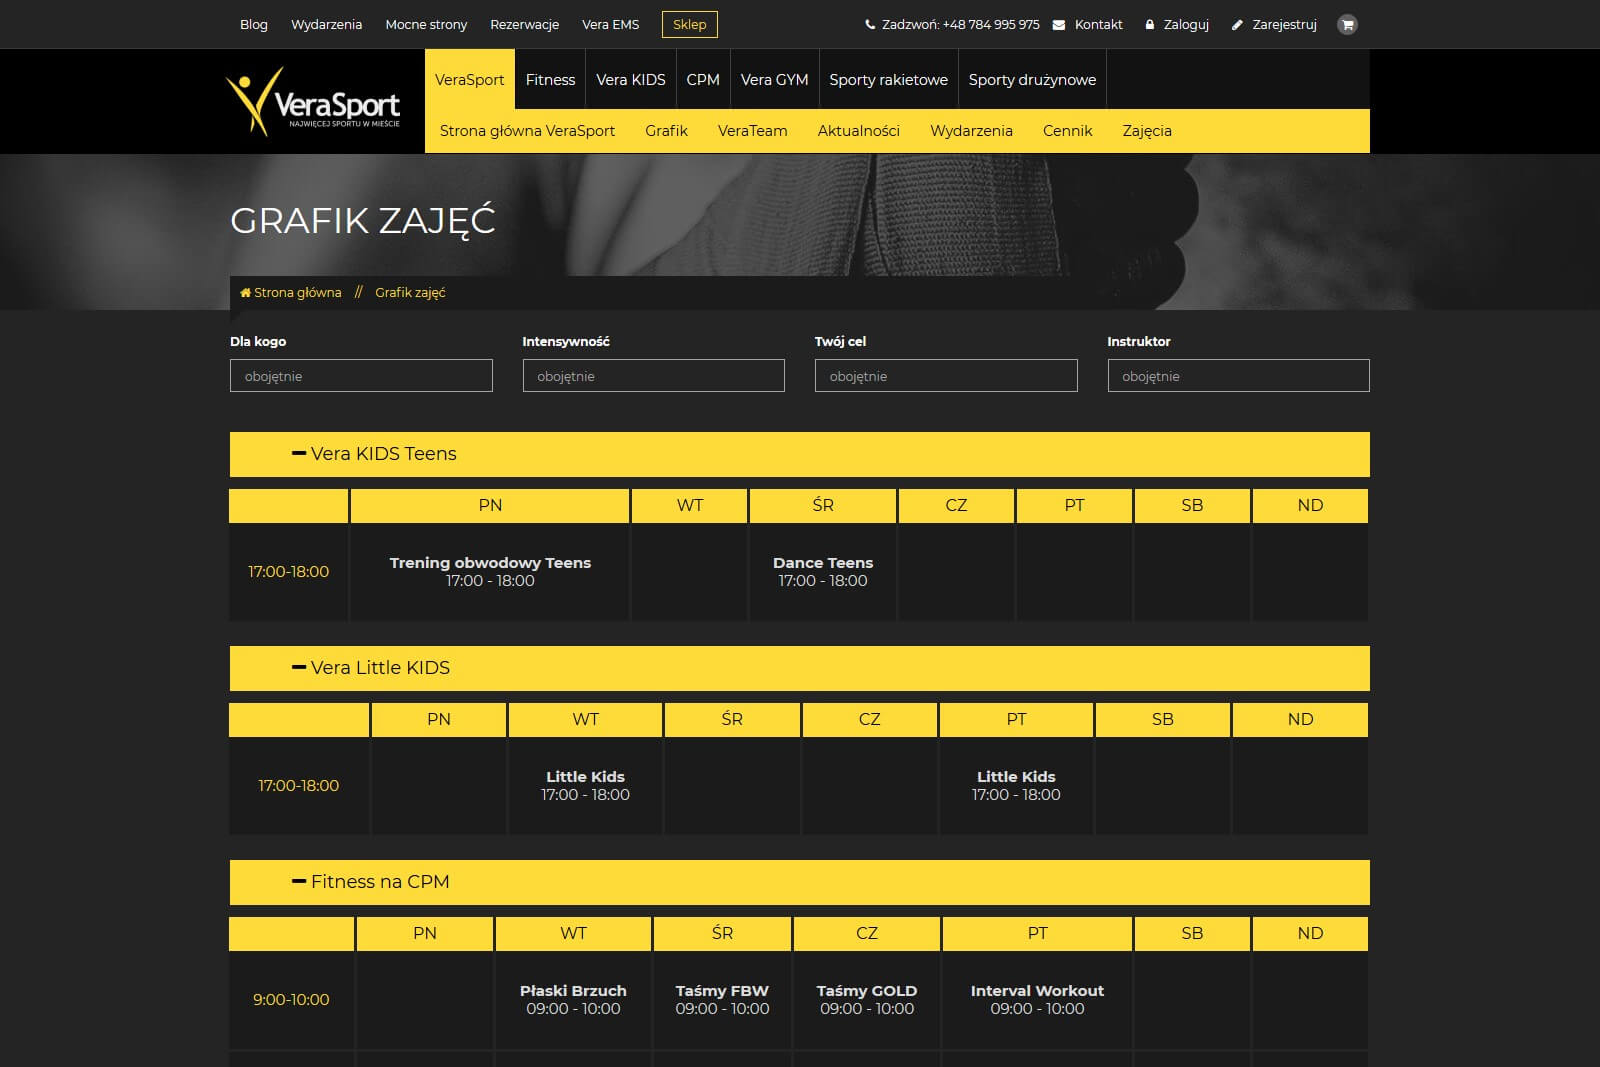Select the Sporty rakietowe tab
Screen dimensions: 1600x1067
pos(888,80)
